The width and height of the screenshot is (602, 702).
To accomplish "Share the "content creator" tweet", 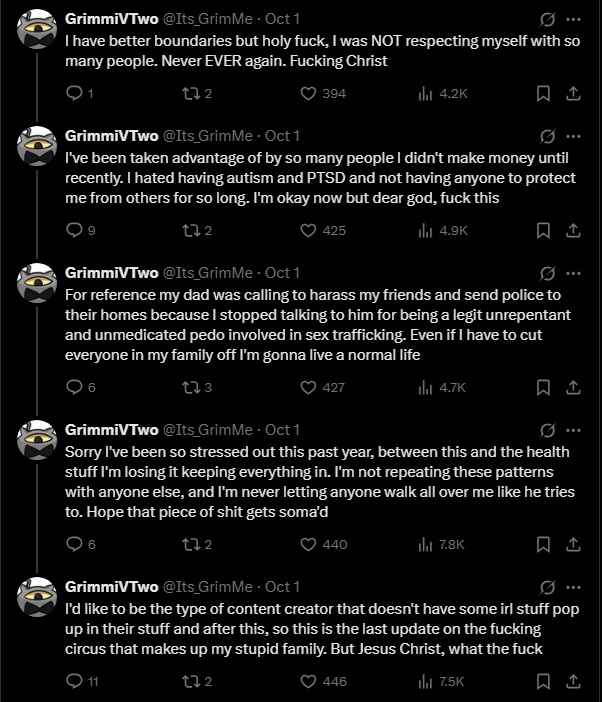I will tap(573, 681).
